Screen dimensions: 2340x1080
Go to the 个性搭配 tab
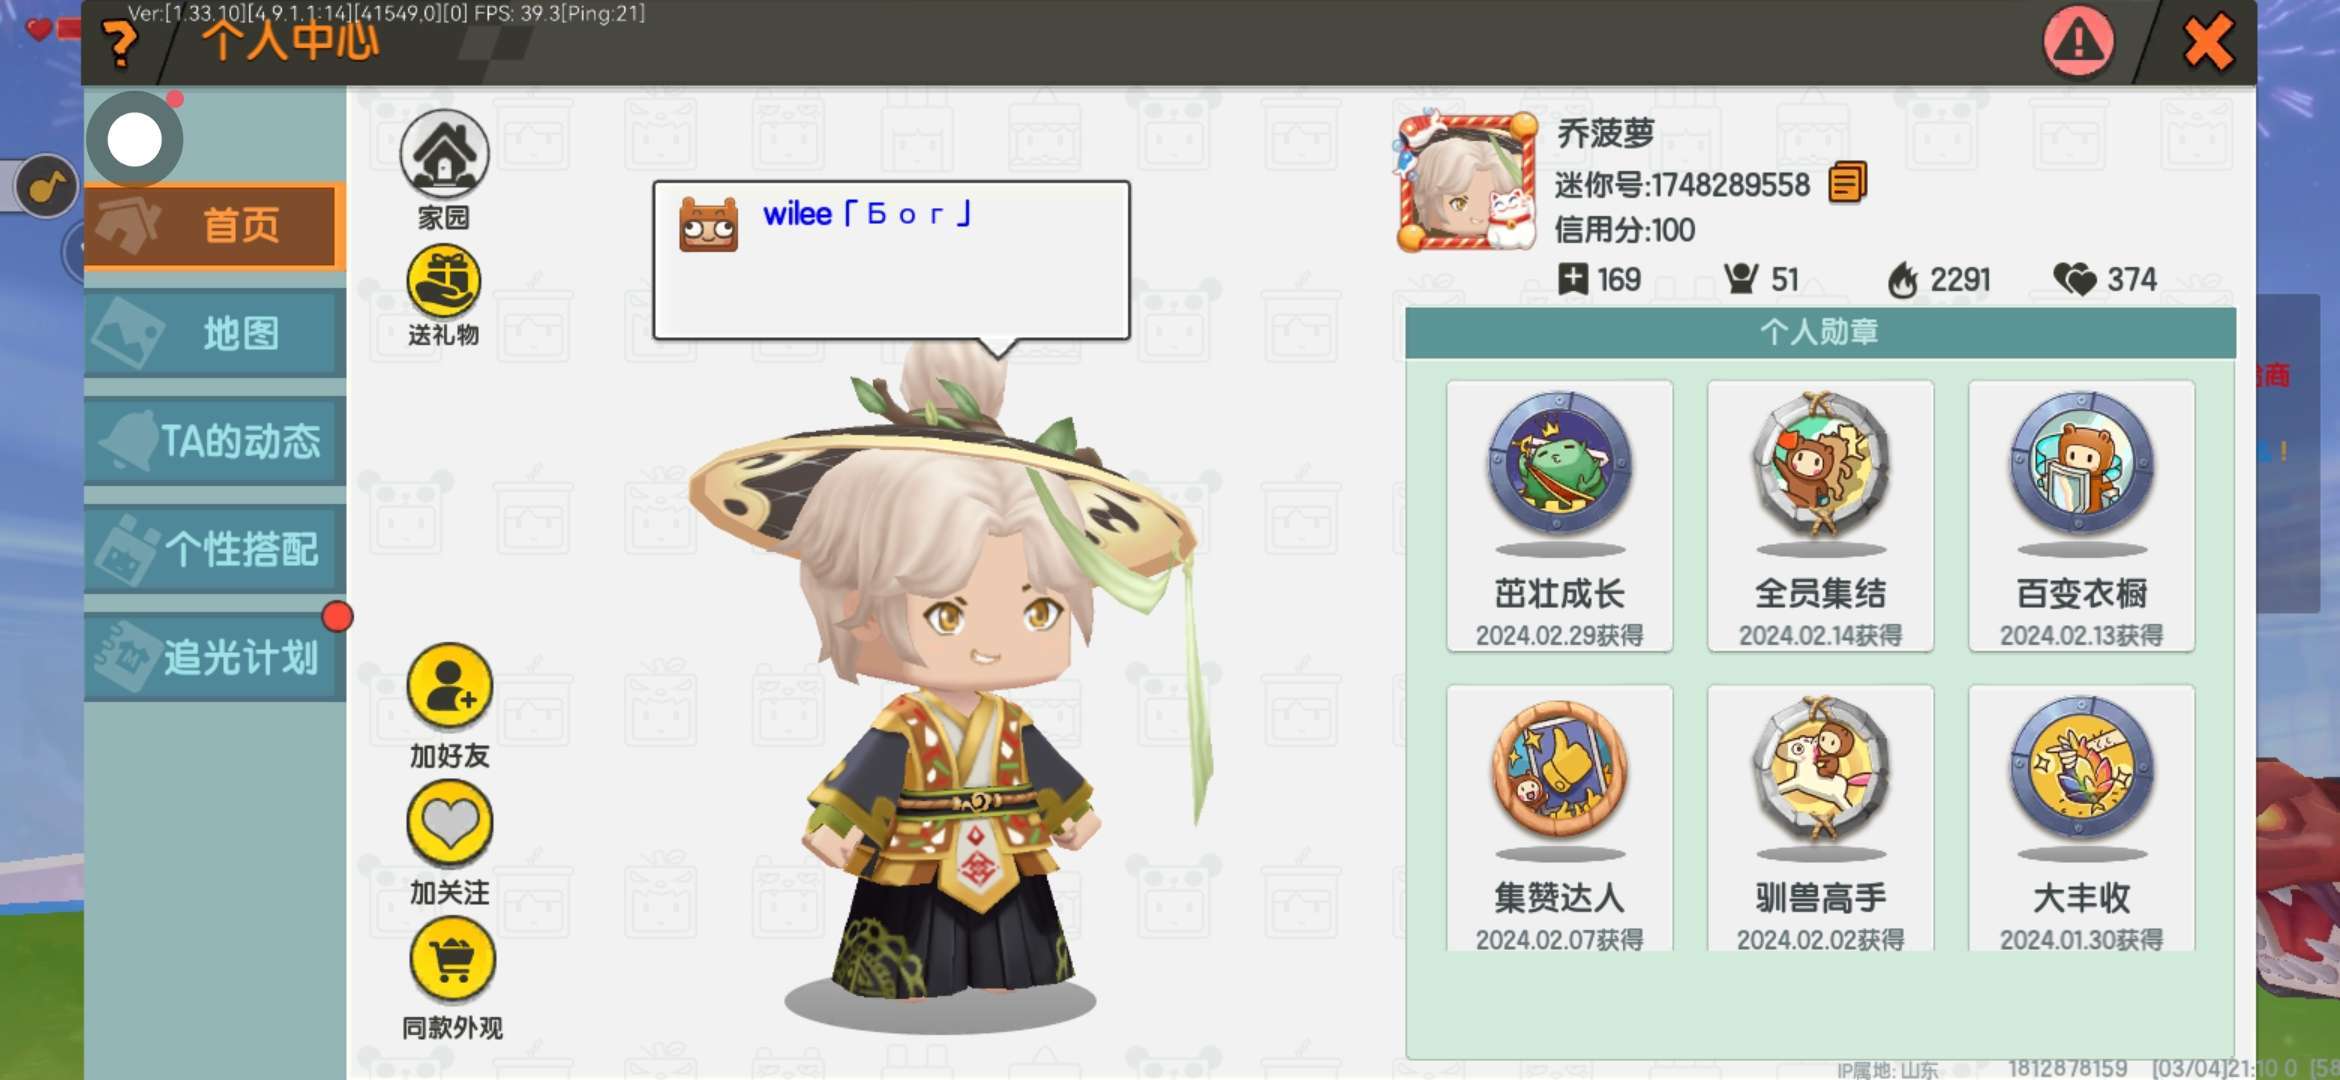coord(215,550)
